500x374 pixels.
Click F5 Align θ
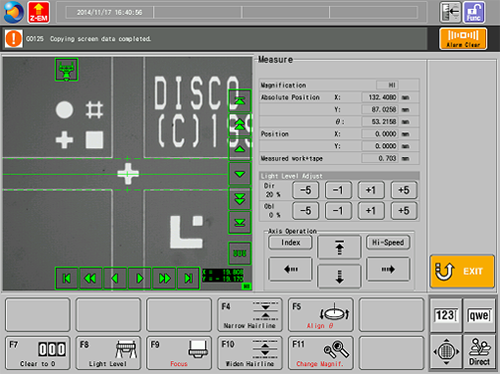pos(320,315)
